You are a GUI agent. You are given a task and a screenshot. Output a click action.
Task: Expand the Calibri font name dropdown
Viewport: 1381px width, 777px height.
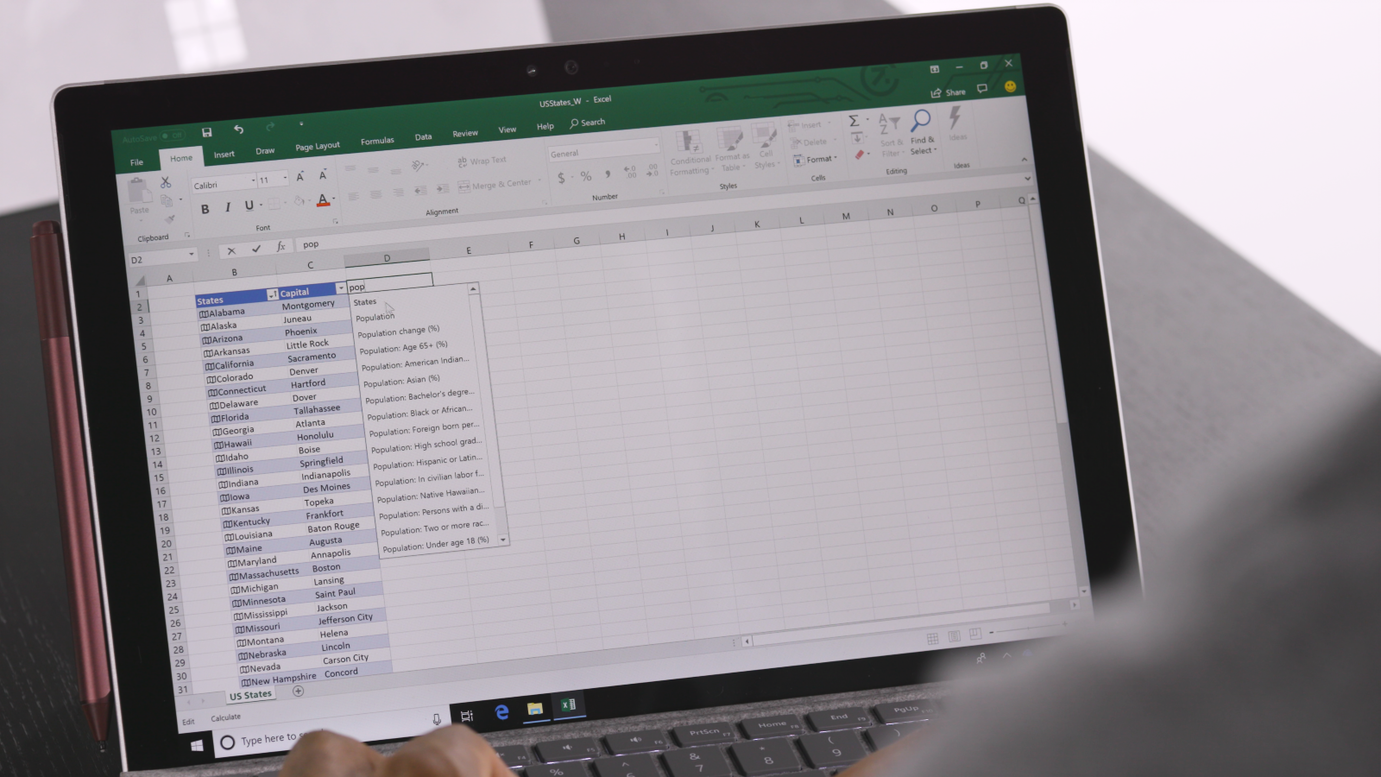252,182
